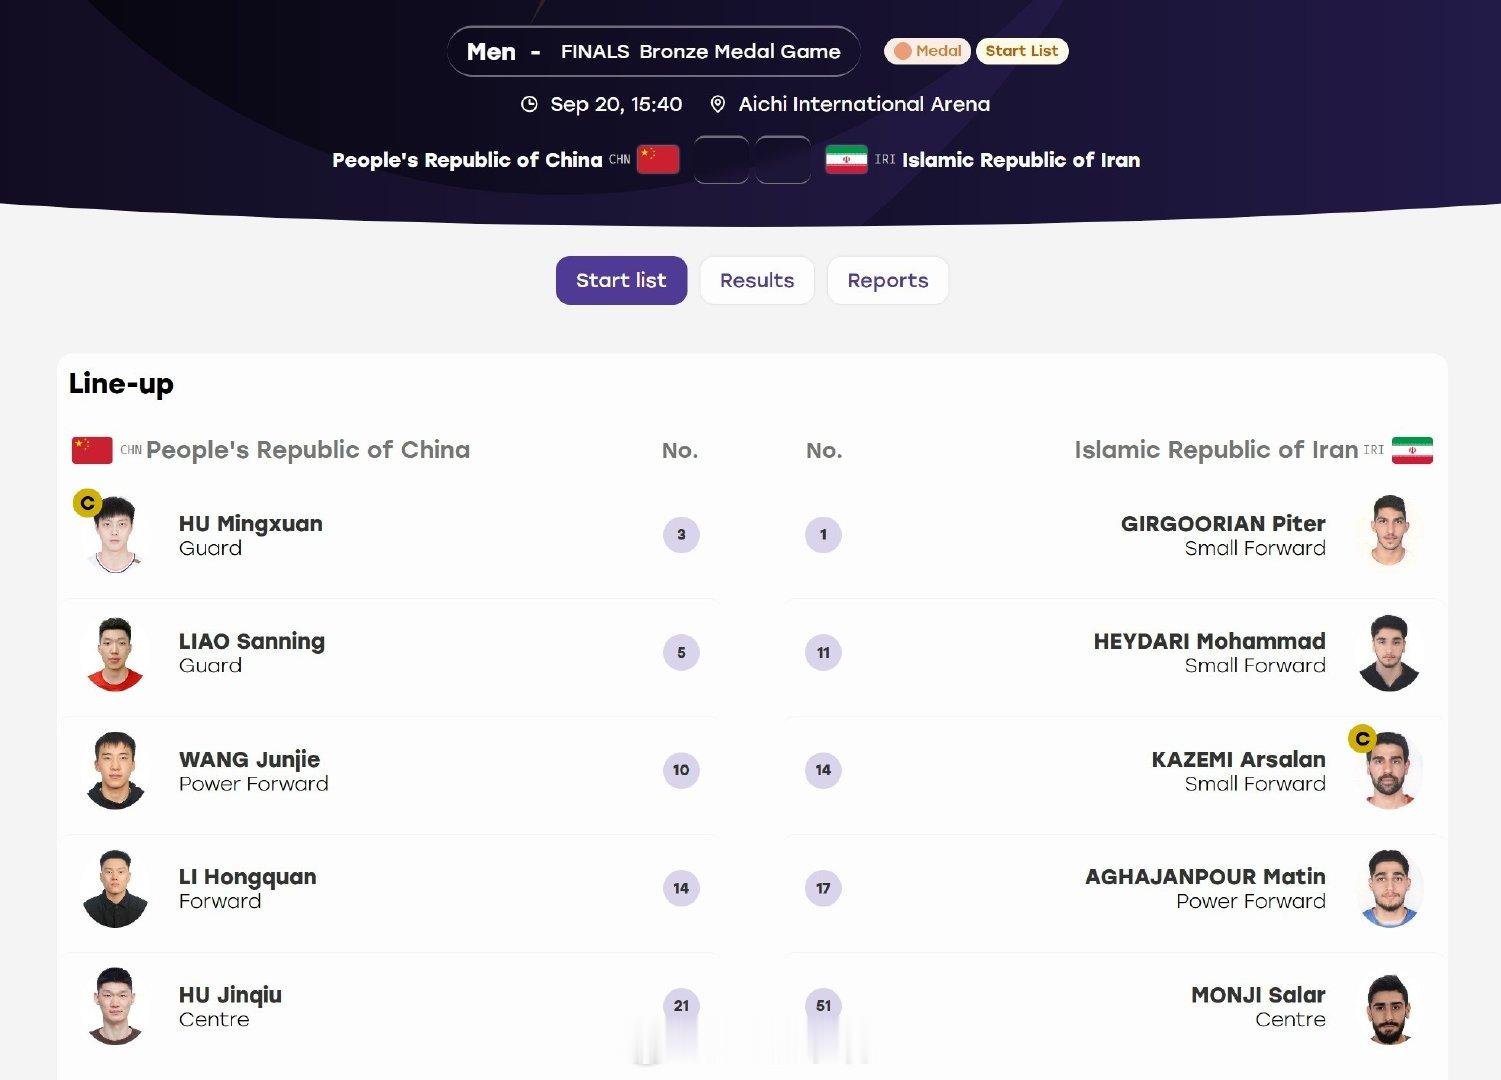The image size is (1501, 1080).
Task: Click jersey number 11 badge for HEYDARI Mohammad
Action: tap(823, 652)
